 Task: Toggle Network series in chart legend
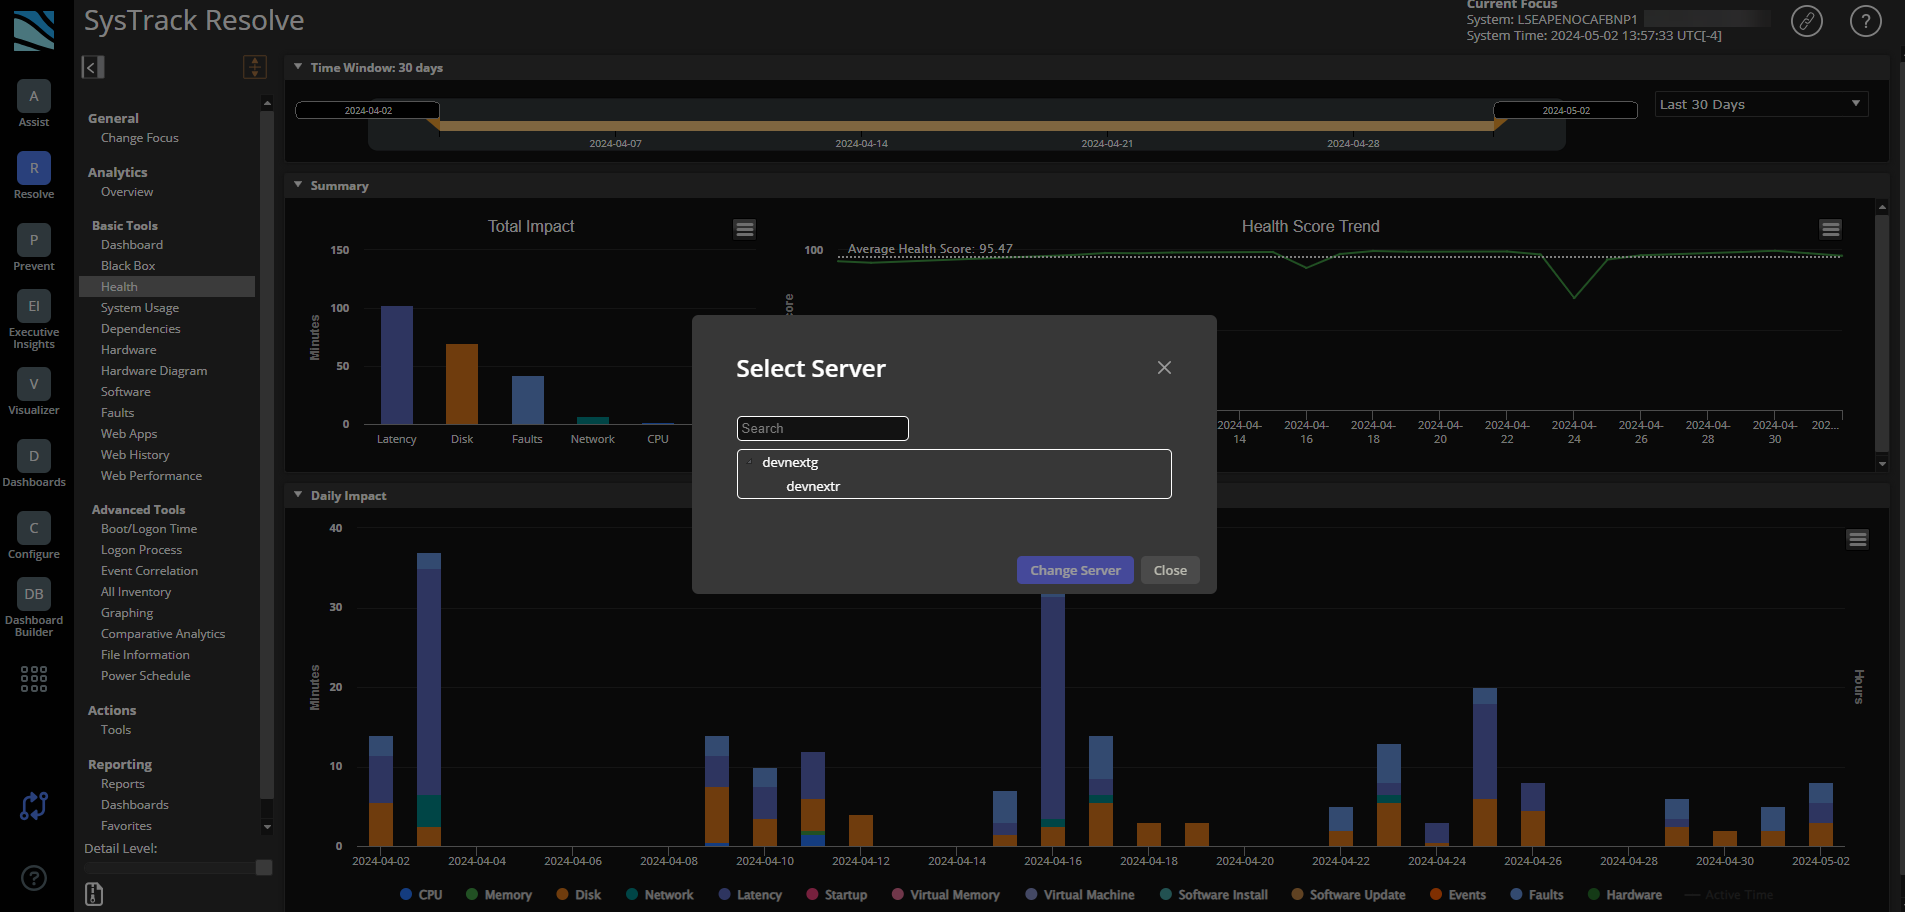pos(660,895)
